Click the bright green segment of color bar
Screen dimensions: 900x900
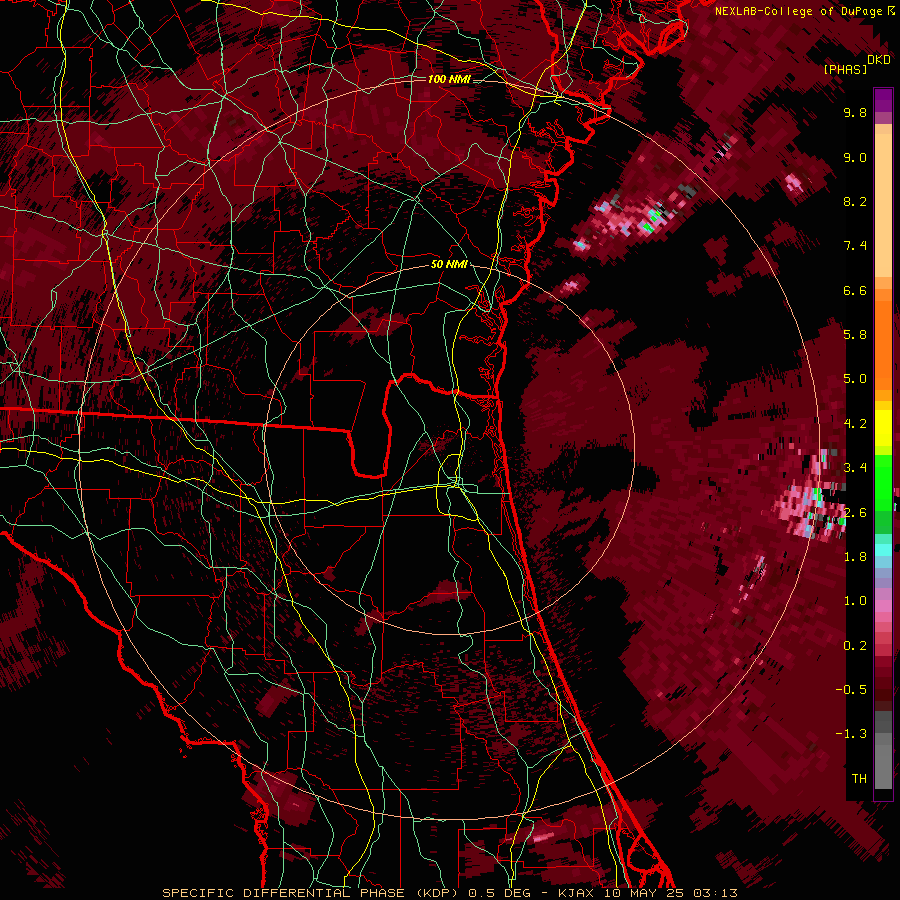[883, 482]
